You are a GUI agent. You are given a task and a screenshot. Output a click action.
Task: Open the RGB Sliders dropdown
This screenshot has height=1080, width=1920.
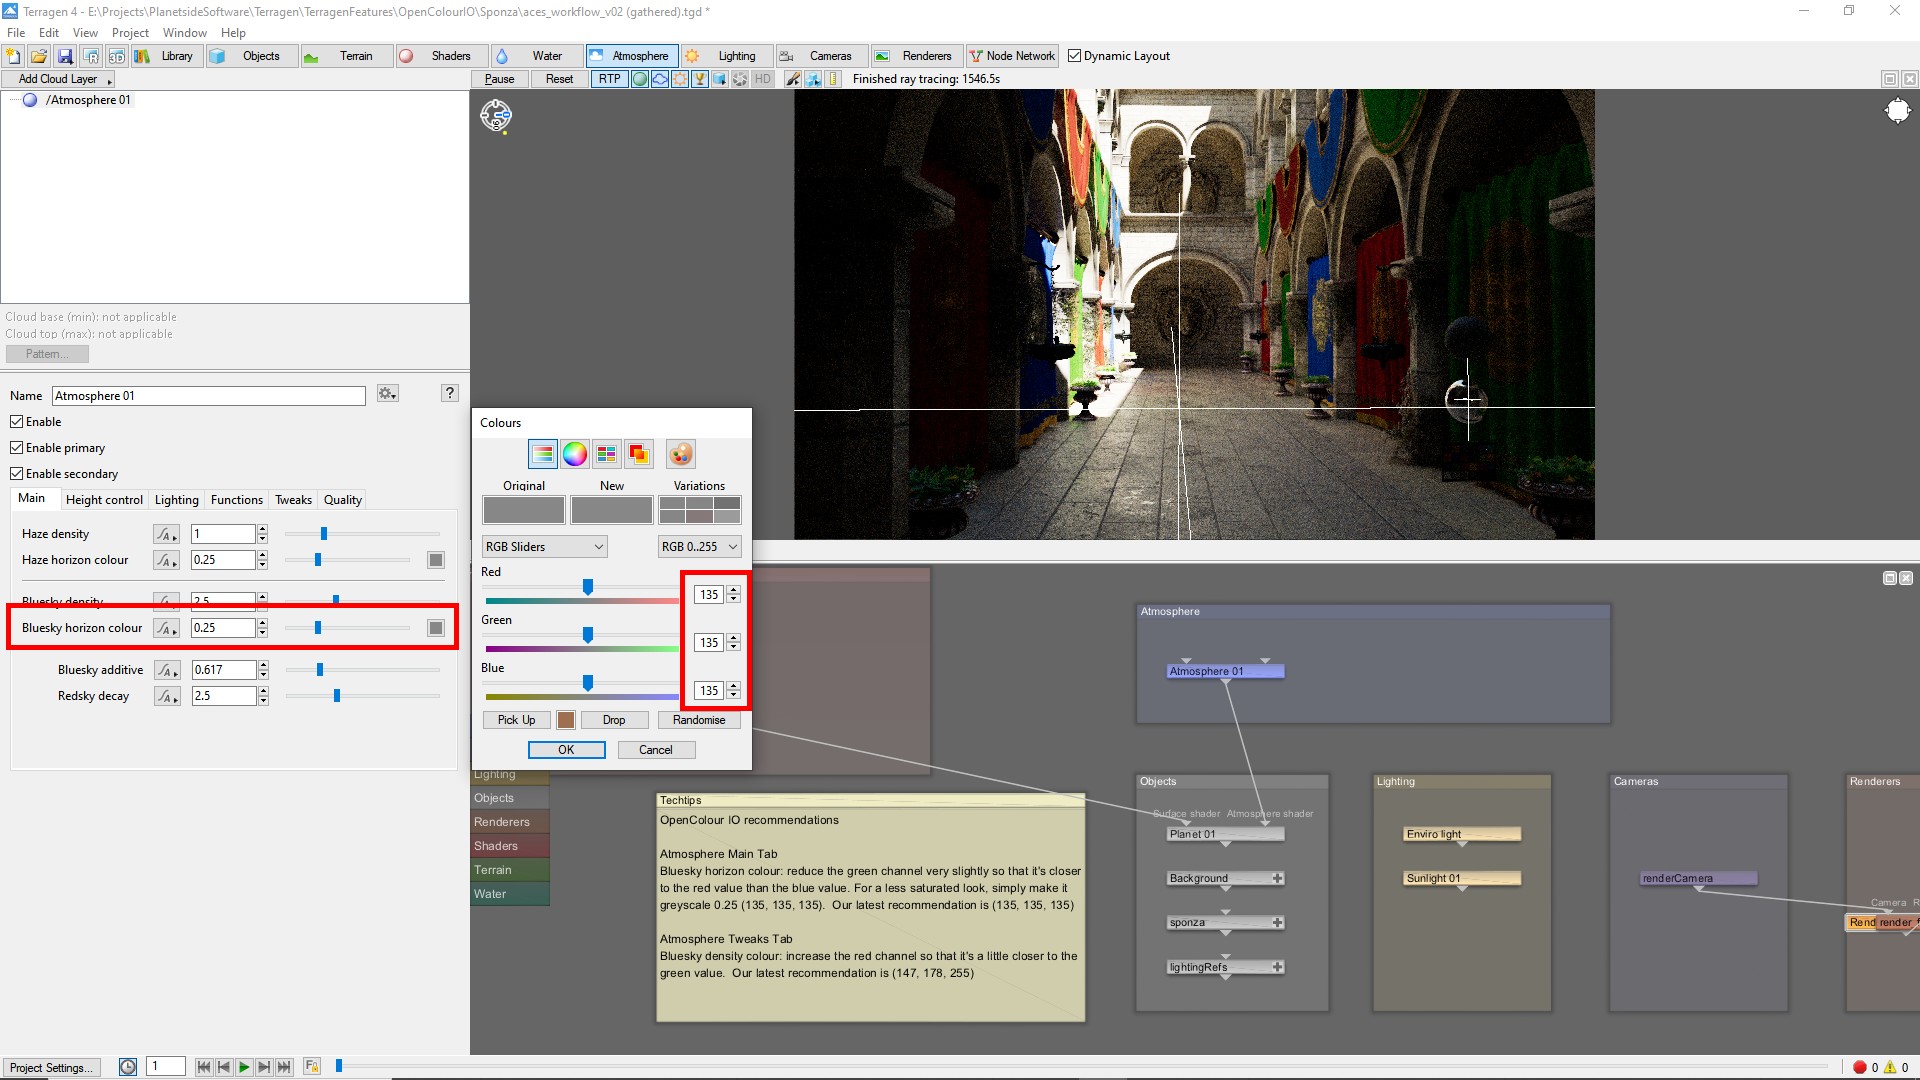(x=545, y=547)
